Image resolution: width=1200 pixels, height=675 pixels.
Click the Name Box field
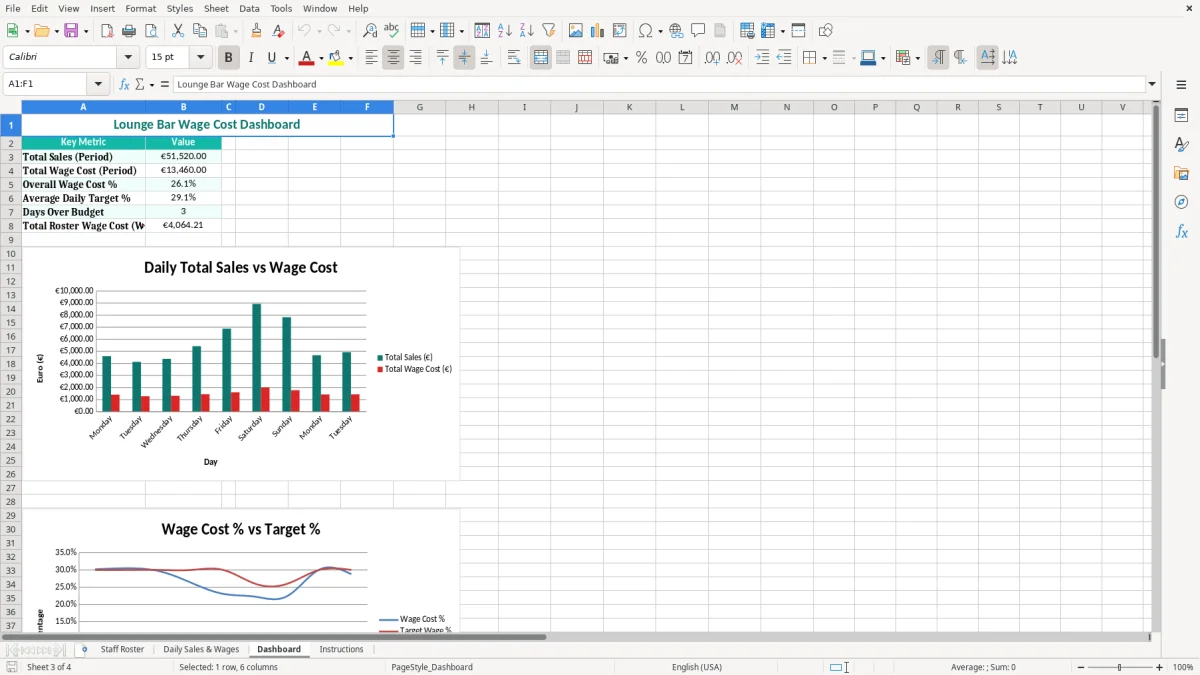coord(46,85)
